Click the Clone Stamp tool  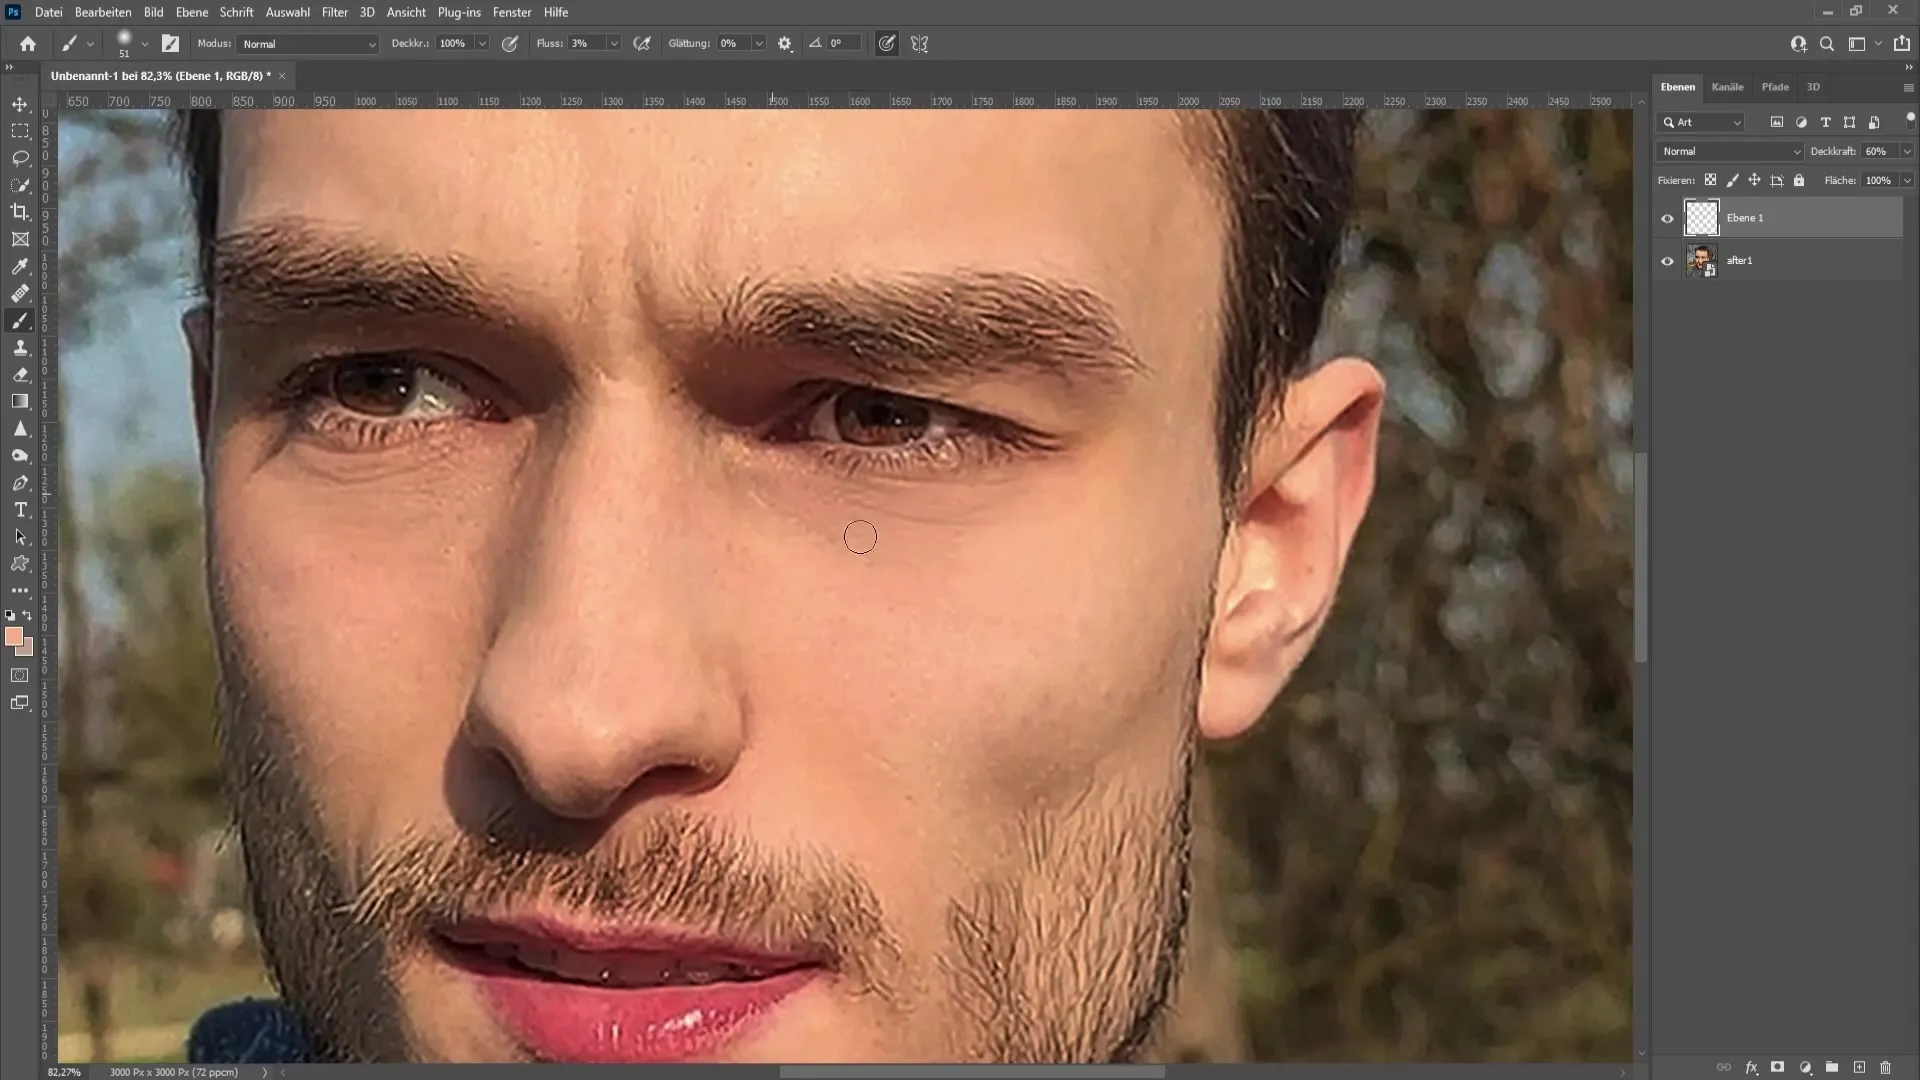20,347
